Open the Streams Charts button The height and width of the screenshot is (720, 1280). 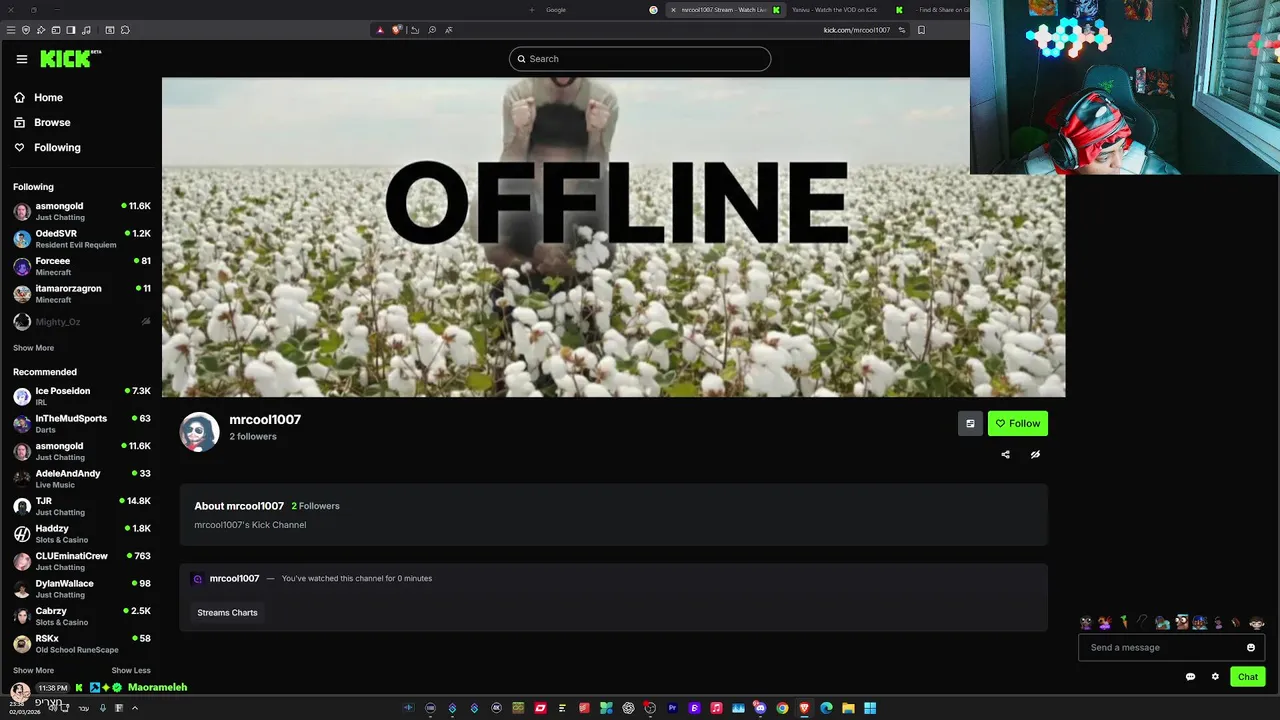click(227, 613)
